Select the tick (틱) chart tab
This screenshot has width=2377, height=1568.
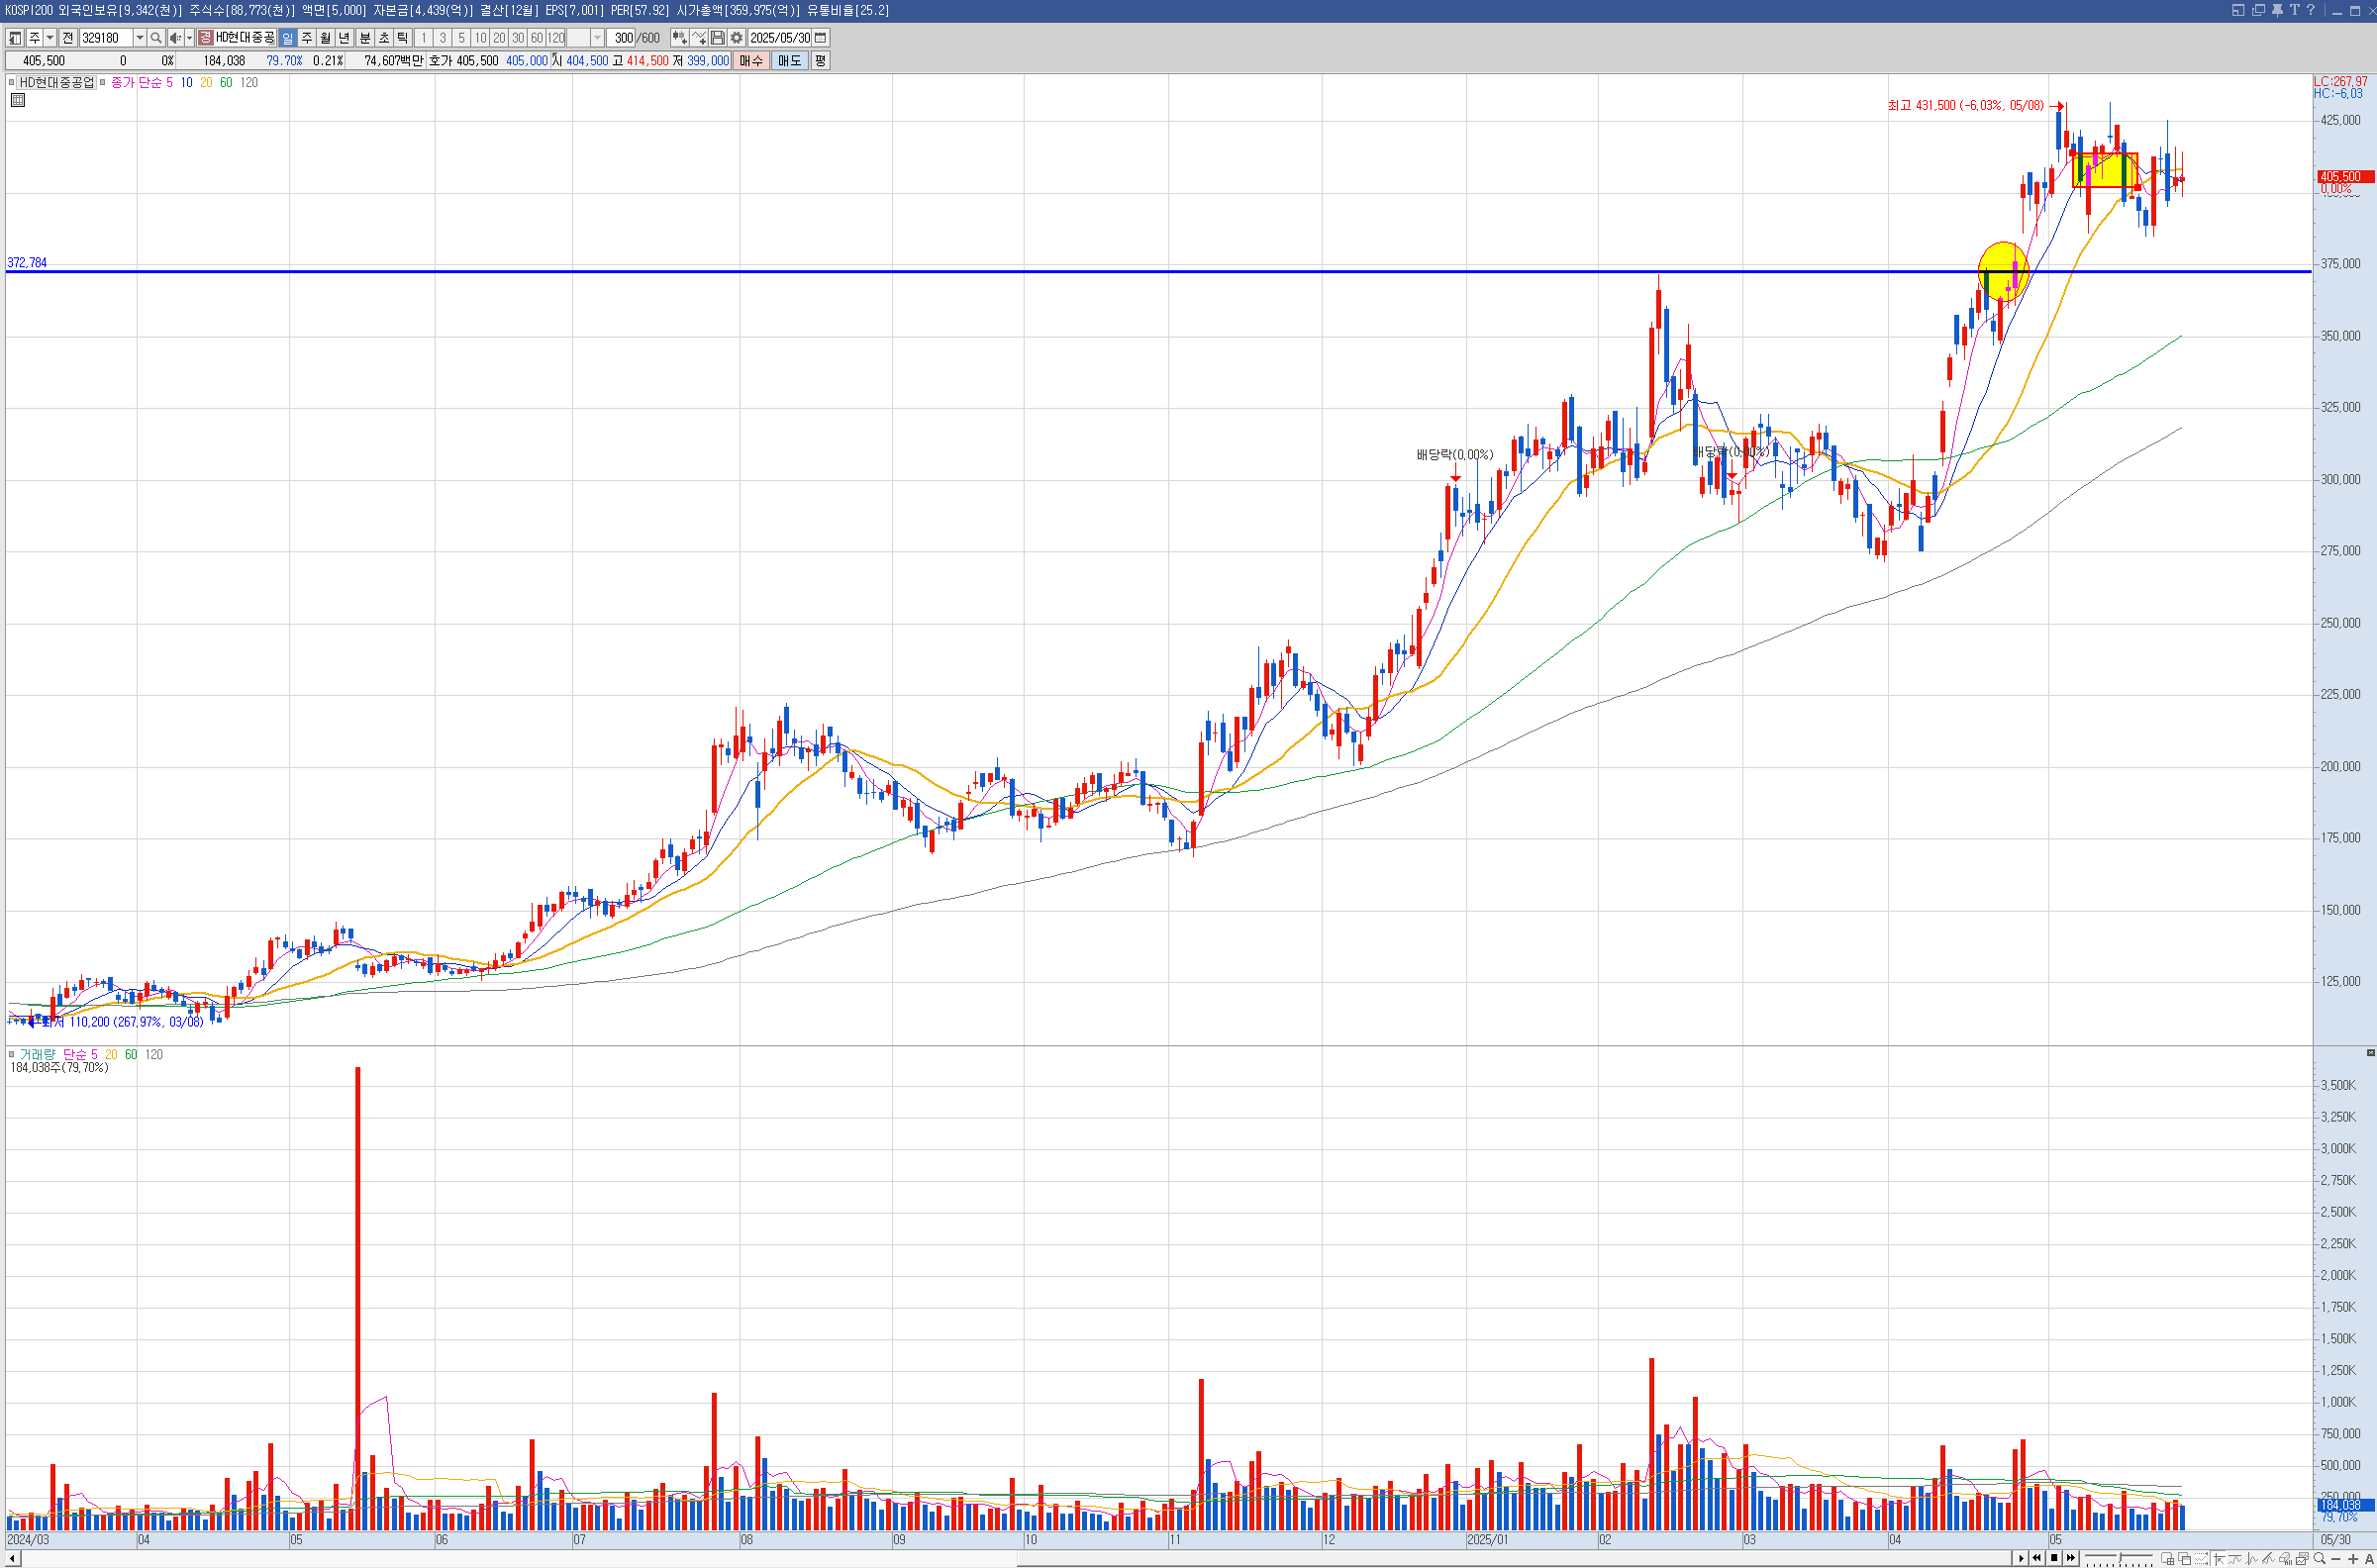403,38
